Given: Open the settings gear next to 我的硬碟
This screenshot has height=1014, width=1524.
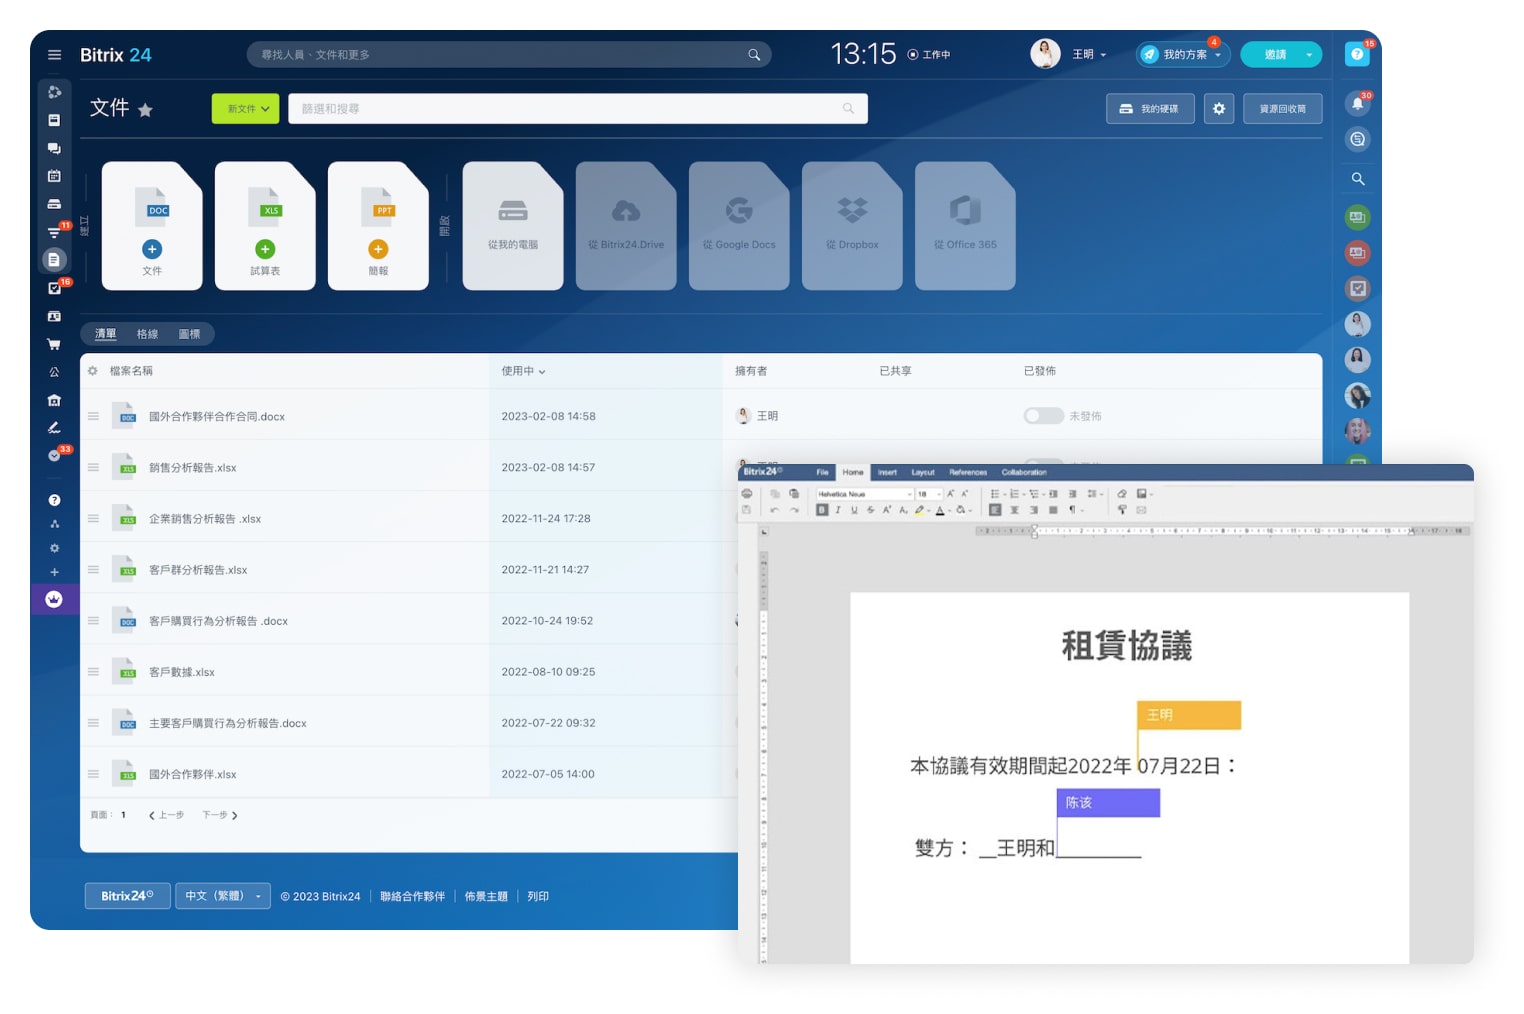Looking at the screenshot, I should 1218,109.
